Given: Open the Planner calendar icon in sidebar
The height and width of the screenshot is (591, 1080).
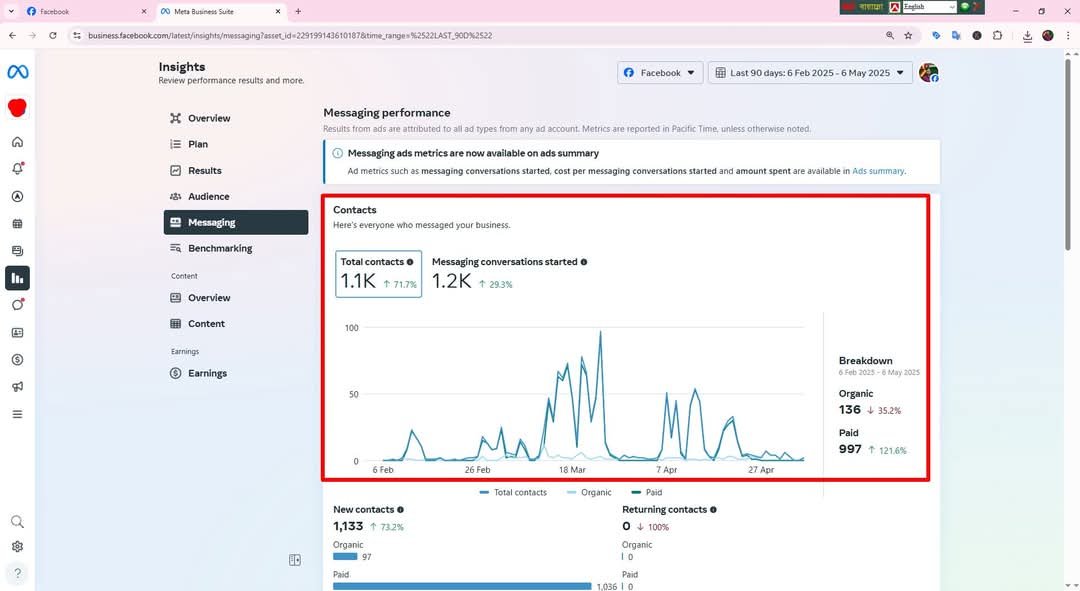Looking at the screenshot, I should tap(17, 224).
